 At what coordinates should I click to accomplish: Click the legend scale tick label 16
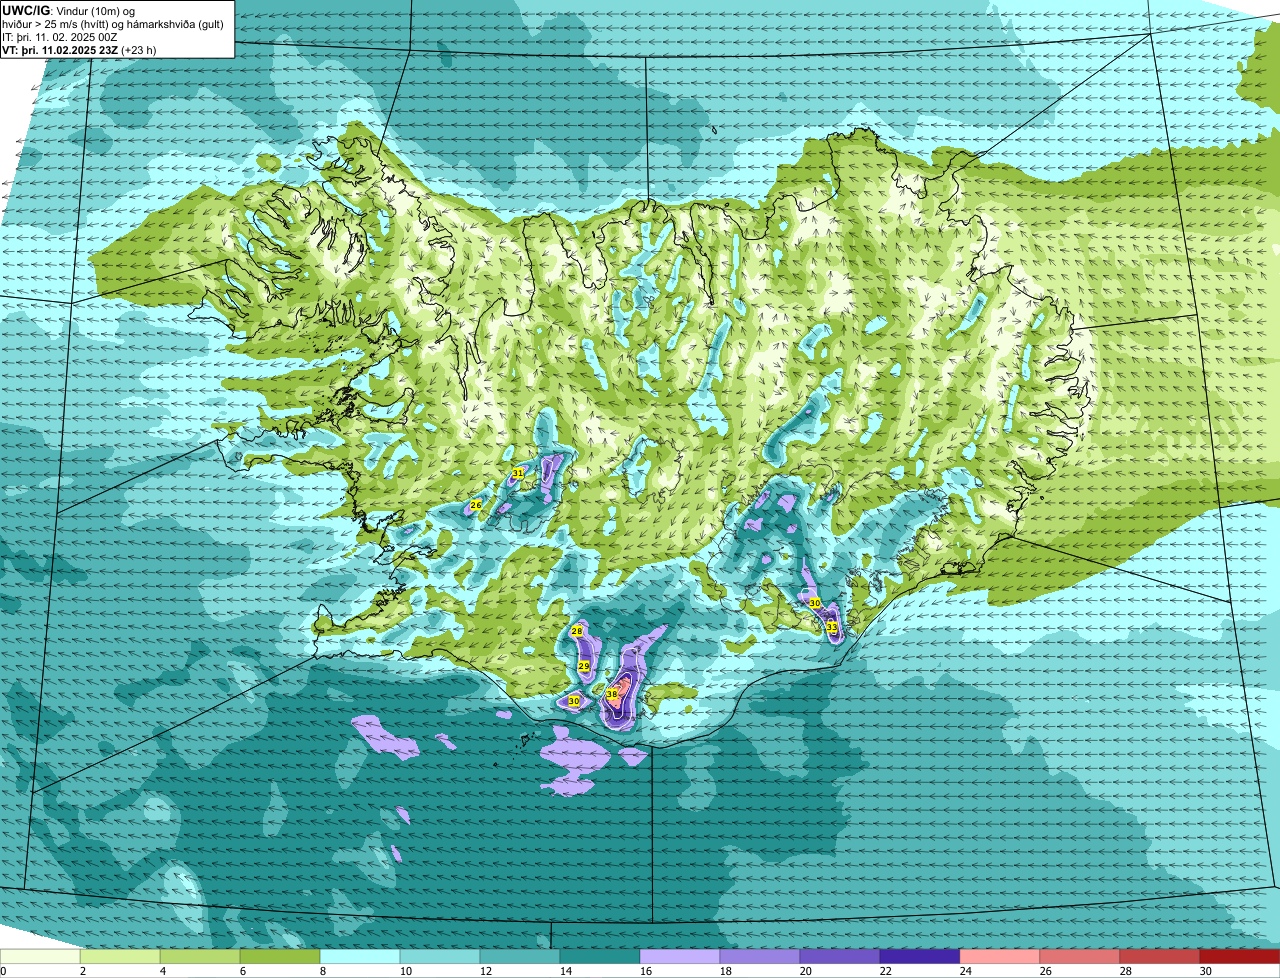(x=646, y=971)
